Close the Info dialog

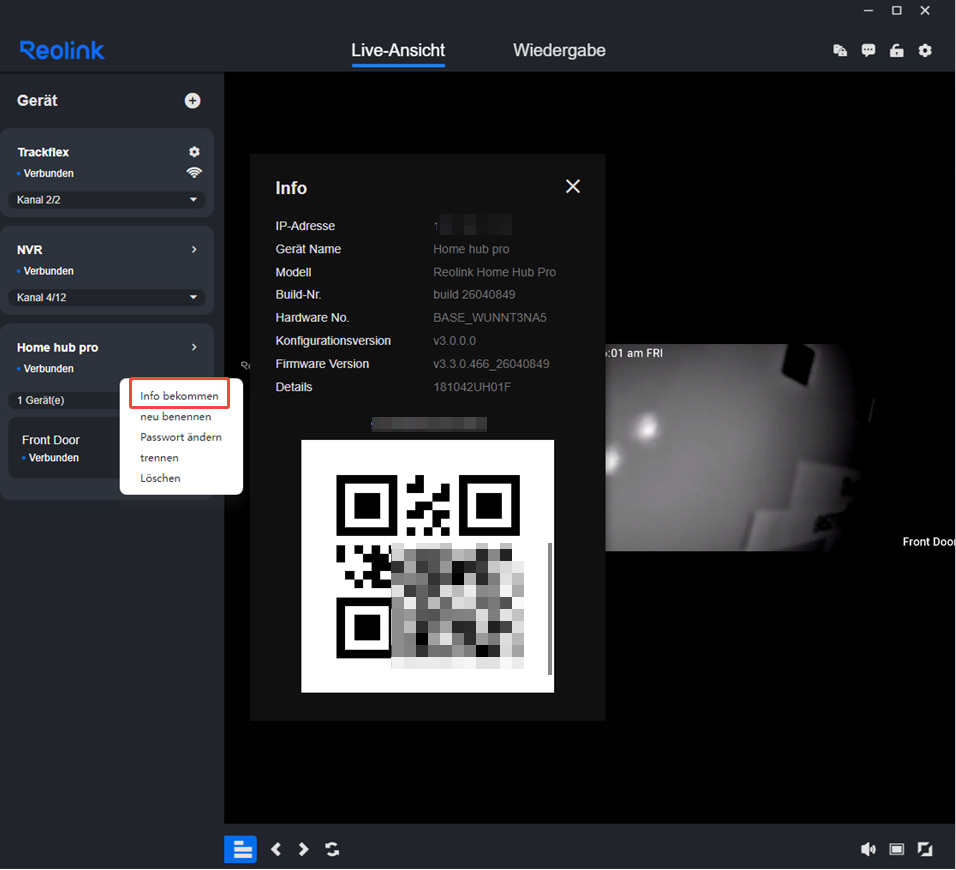click(x=573, y=187)
